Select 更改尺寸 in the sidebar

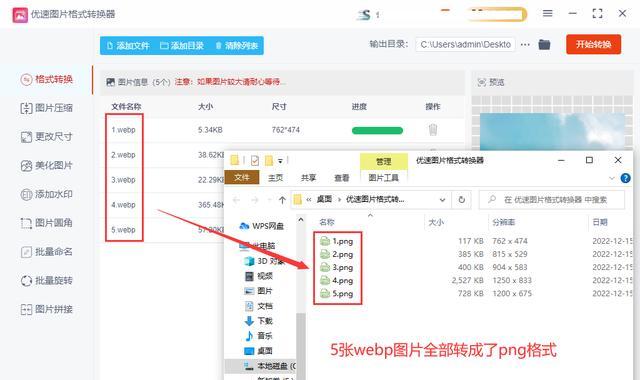tap(47, 137)
